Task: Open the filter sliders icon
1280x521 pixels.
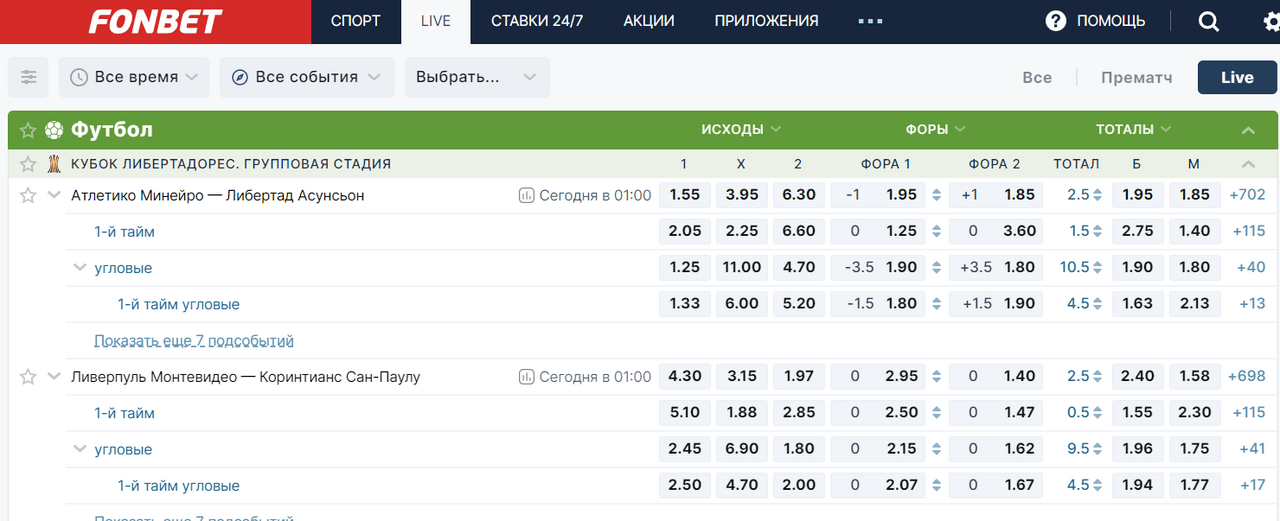Action: (x=28, y=77)
